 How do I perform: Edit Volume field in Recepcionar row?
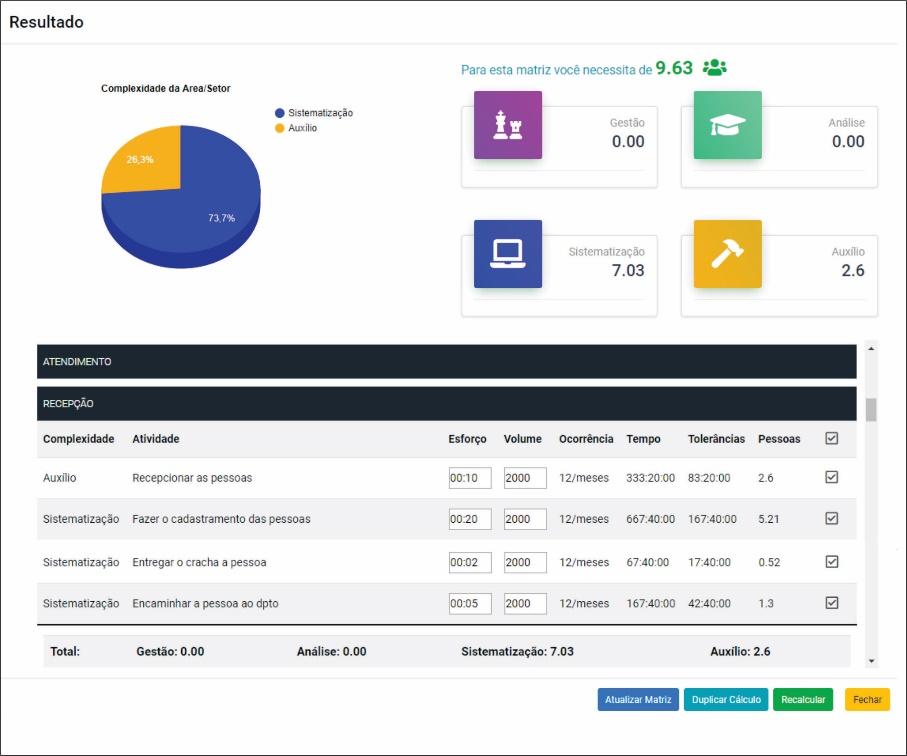click(525, 478)
